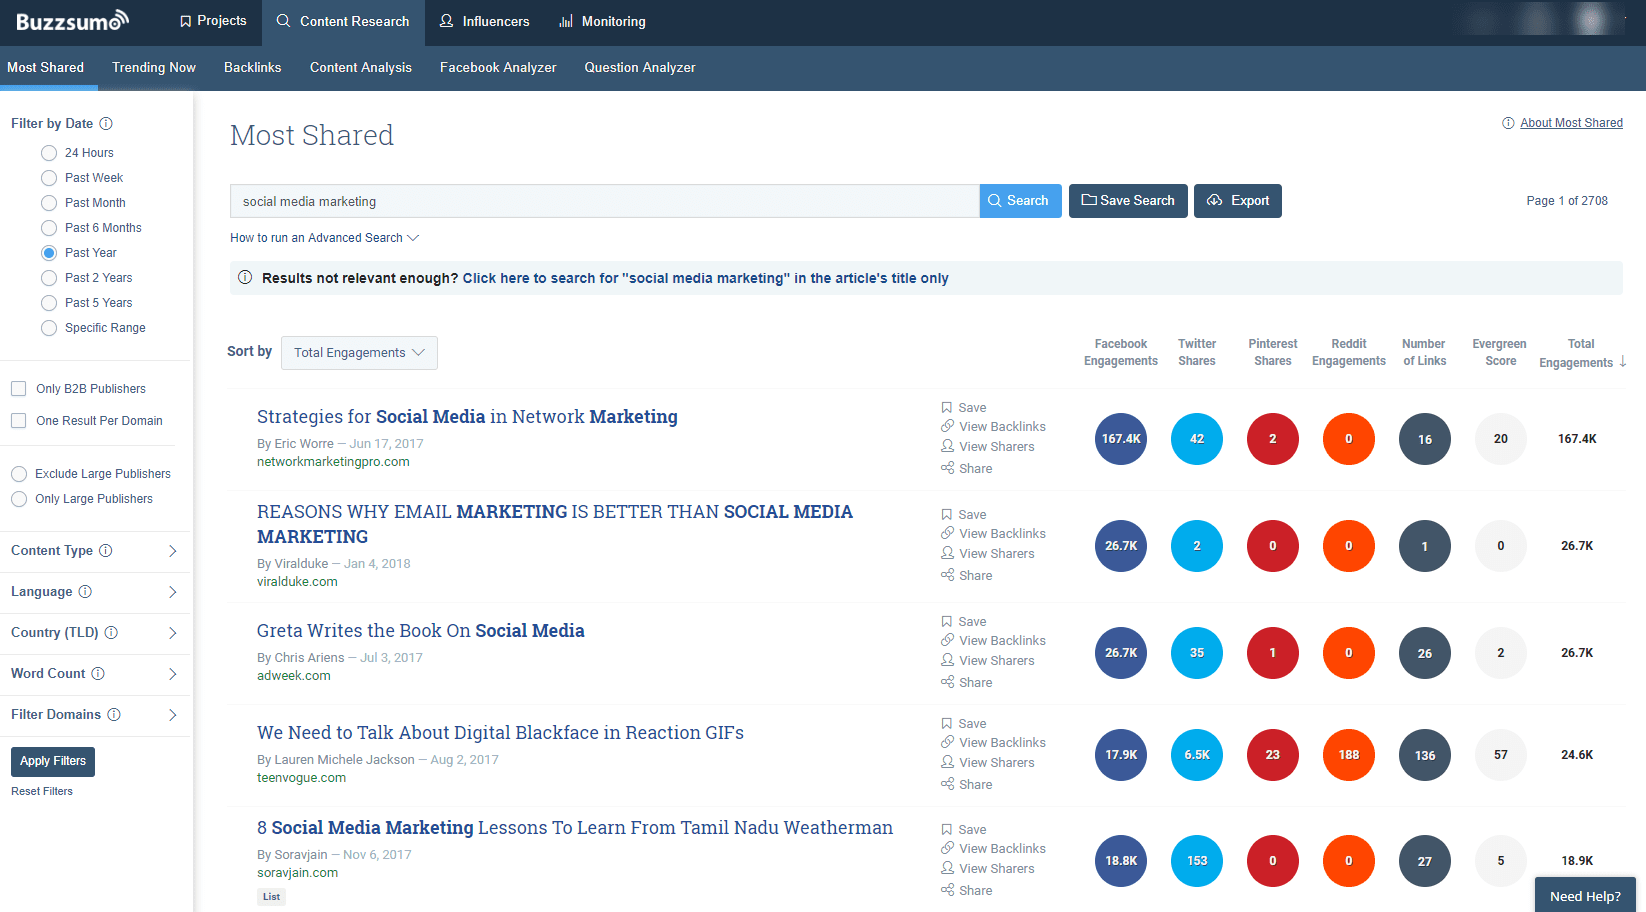Open the Facebook Analyzer tab
The height and width of the screenshot is (912, 1646).
pyautogui.click(x=498, y=68)
